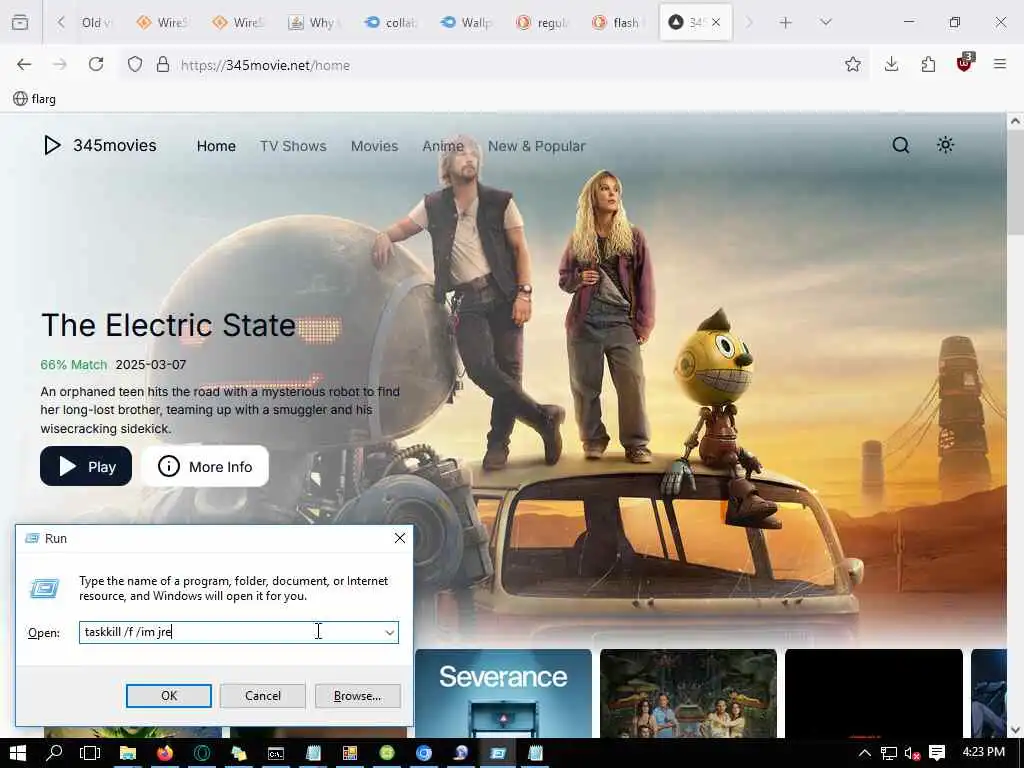The image size is (1024, 768).
Task: Click the tab strip scroll-left arrow
Action: coord(61,22)
